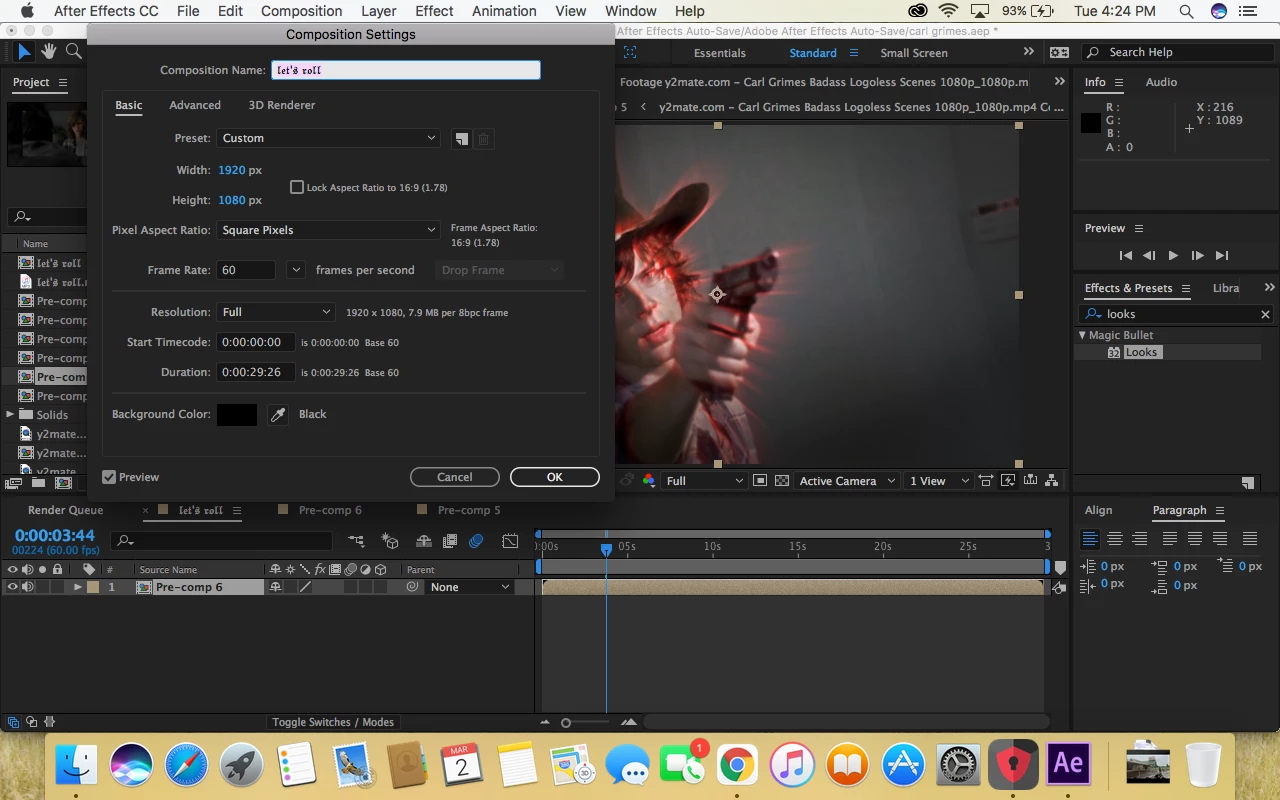
Task: Pick background color with the eyedropper
Action: point(278,414)
